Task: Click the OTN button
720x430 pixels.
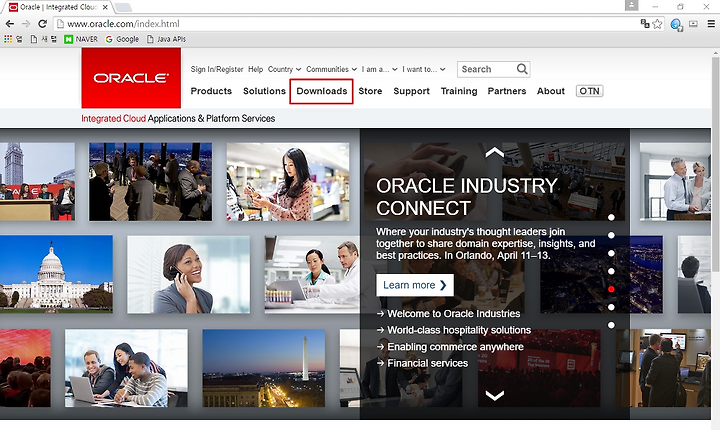Action: coord(590,91)
